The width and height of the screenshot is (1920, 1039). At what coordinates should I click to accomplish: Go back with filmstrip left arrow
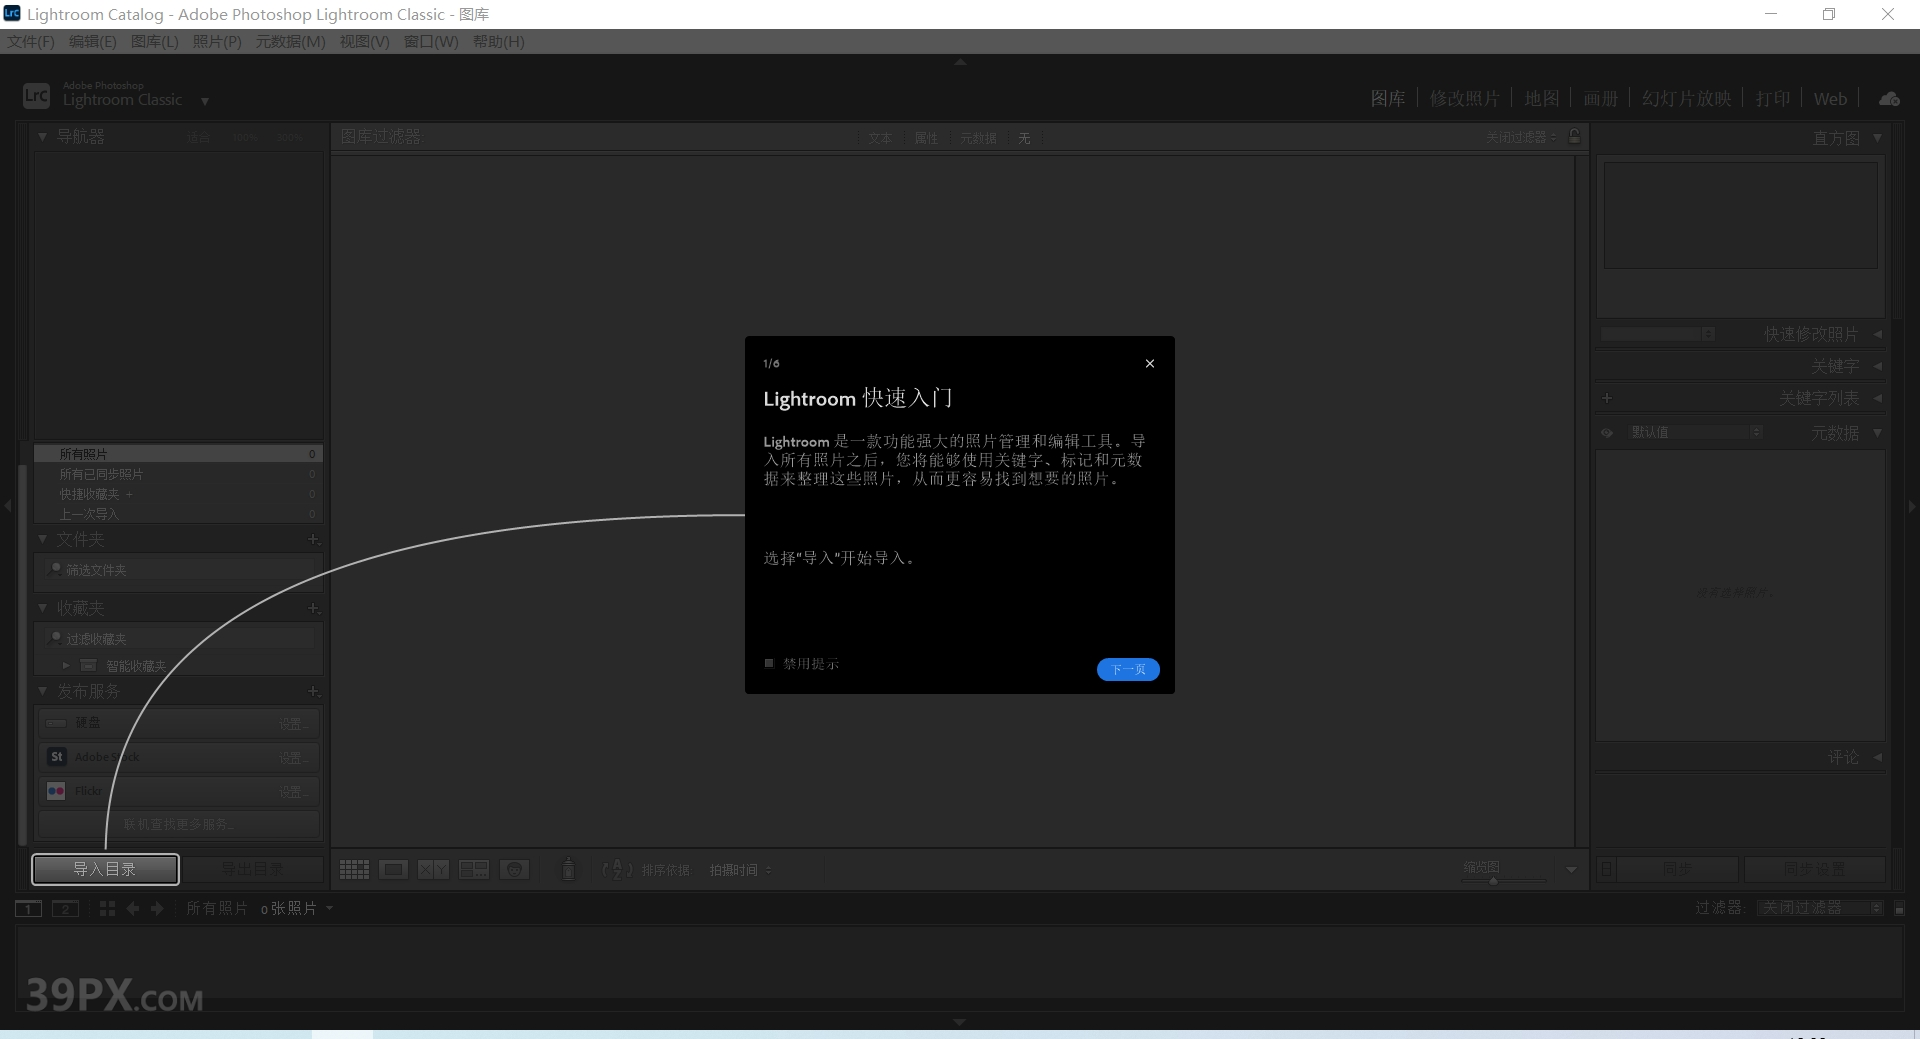[133, 908]
